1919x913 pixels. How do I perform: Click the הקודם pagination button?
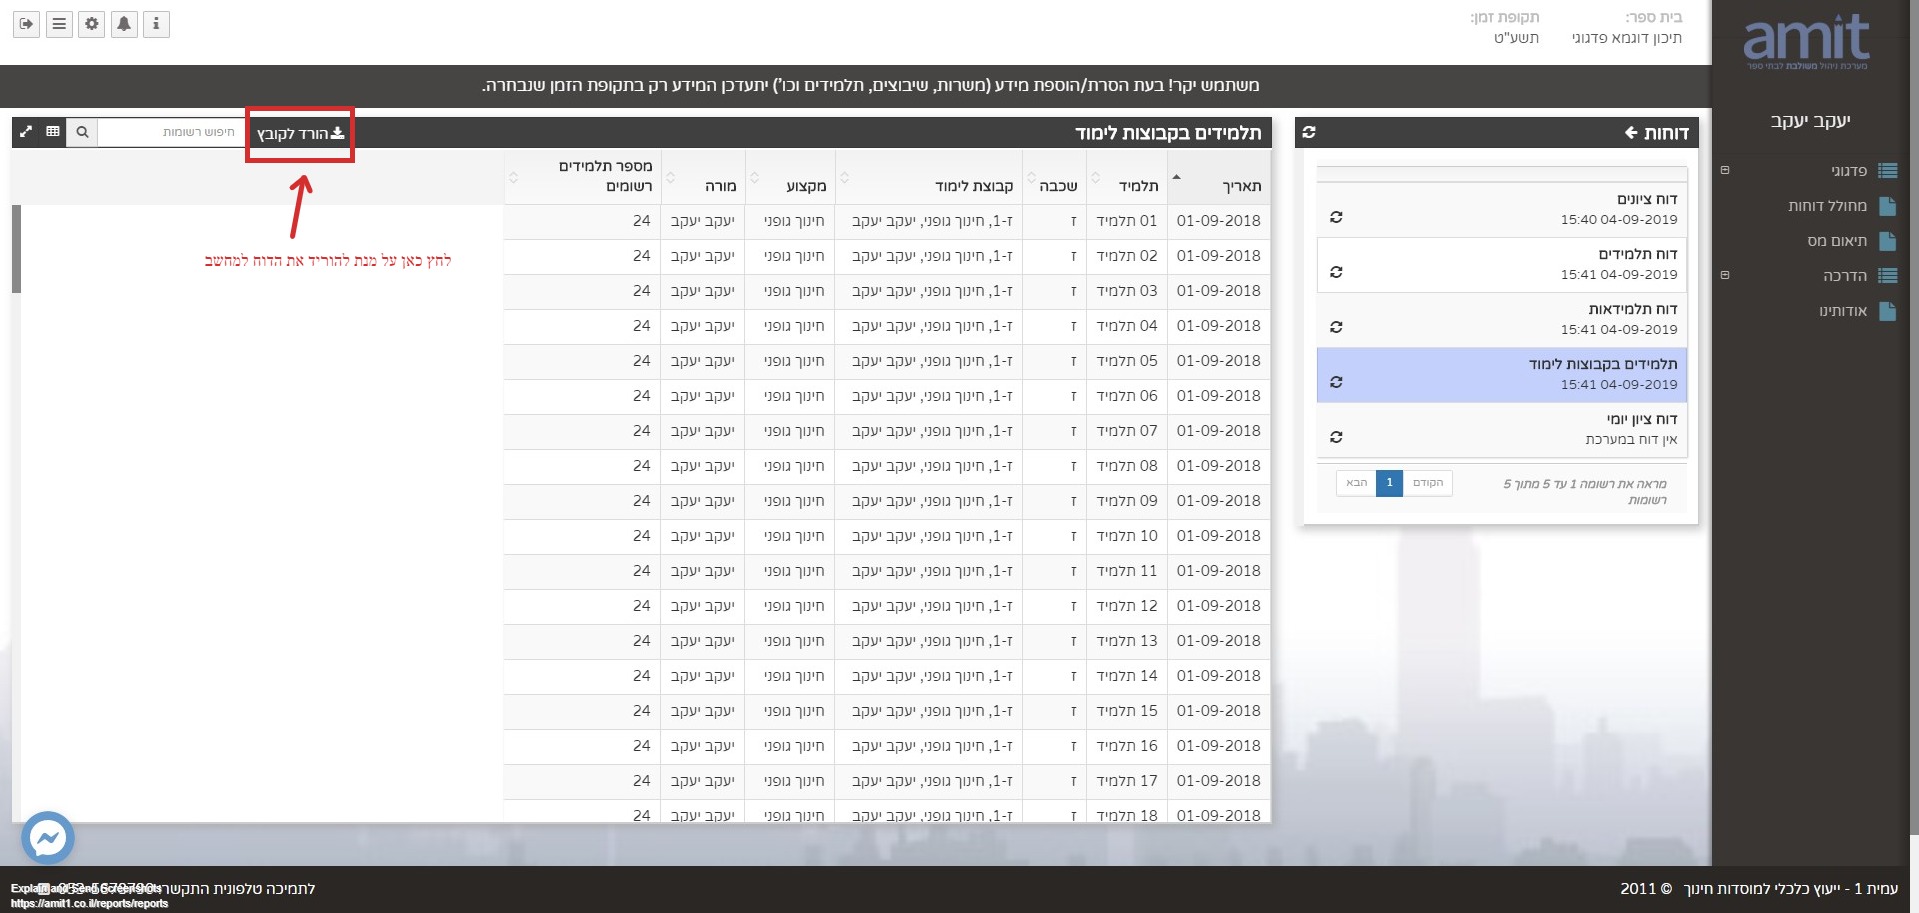[x=1428, y=483]
